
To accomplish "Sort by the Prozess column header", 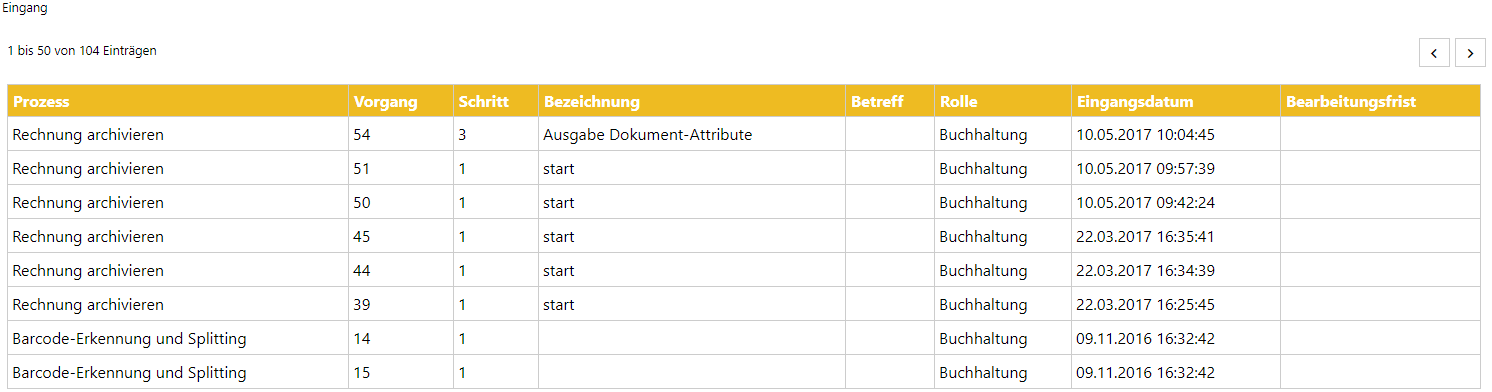I will point(177,101).
